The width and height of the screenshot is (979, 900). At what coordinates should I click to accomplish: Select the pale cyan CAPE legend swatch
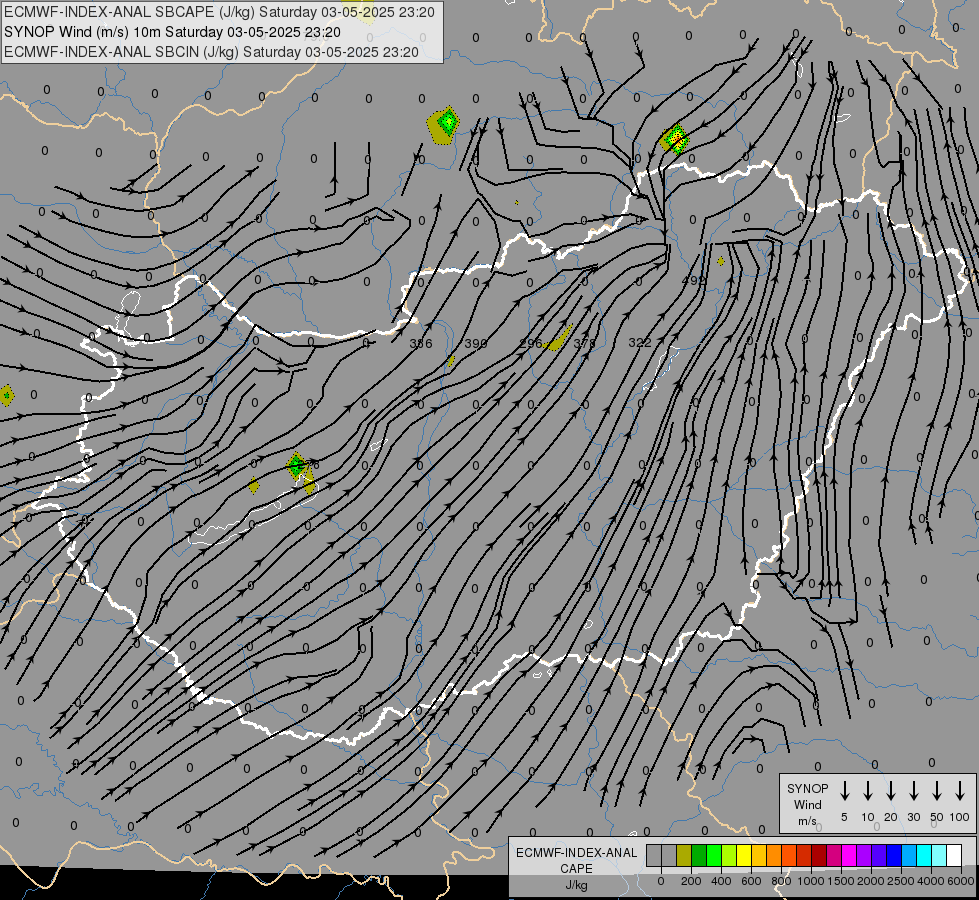pos(939,856)
